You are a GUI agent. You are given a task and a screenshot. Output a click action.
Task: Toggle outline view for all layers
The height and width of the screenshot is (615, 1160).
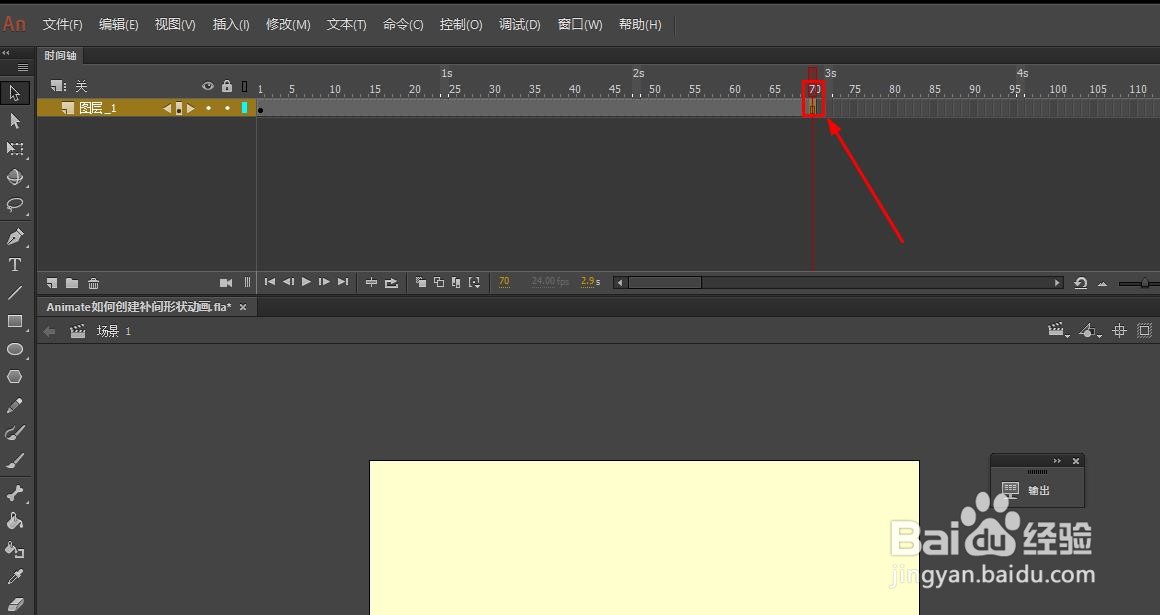click(245, 87)
